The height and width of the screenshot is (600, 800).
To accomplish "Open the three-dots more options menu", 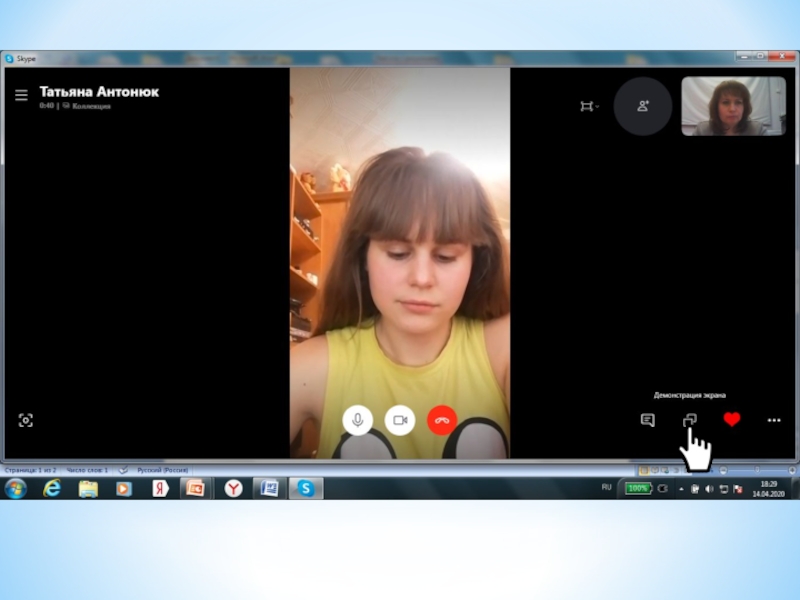I will point(774,421).
